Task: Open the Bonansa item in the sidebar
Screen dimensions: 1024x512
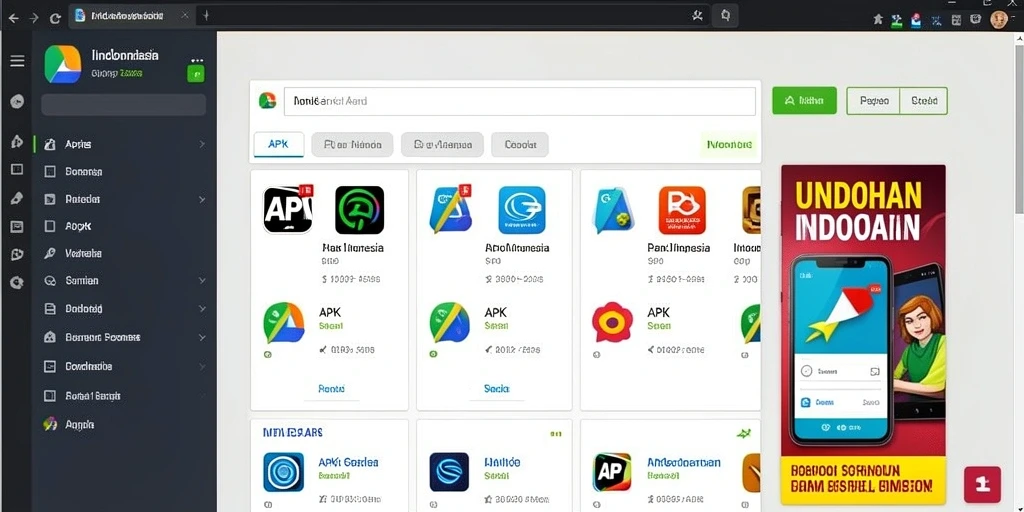Action: pos(84,172)
